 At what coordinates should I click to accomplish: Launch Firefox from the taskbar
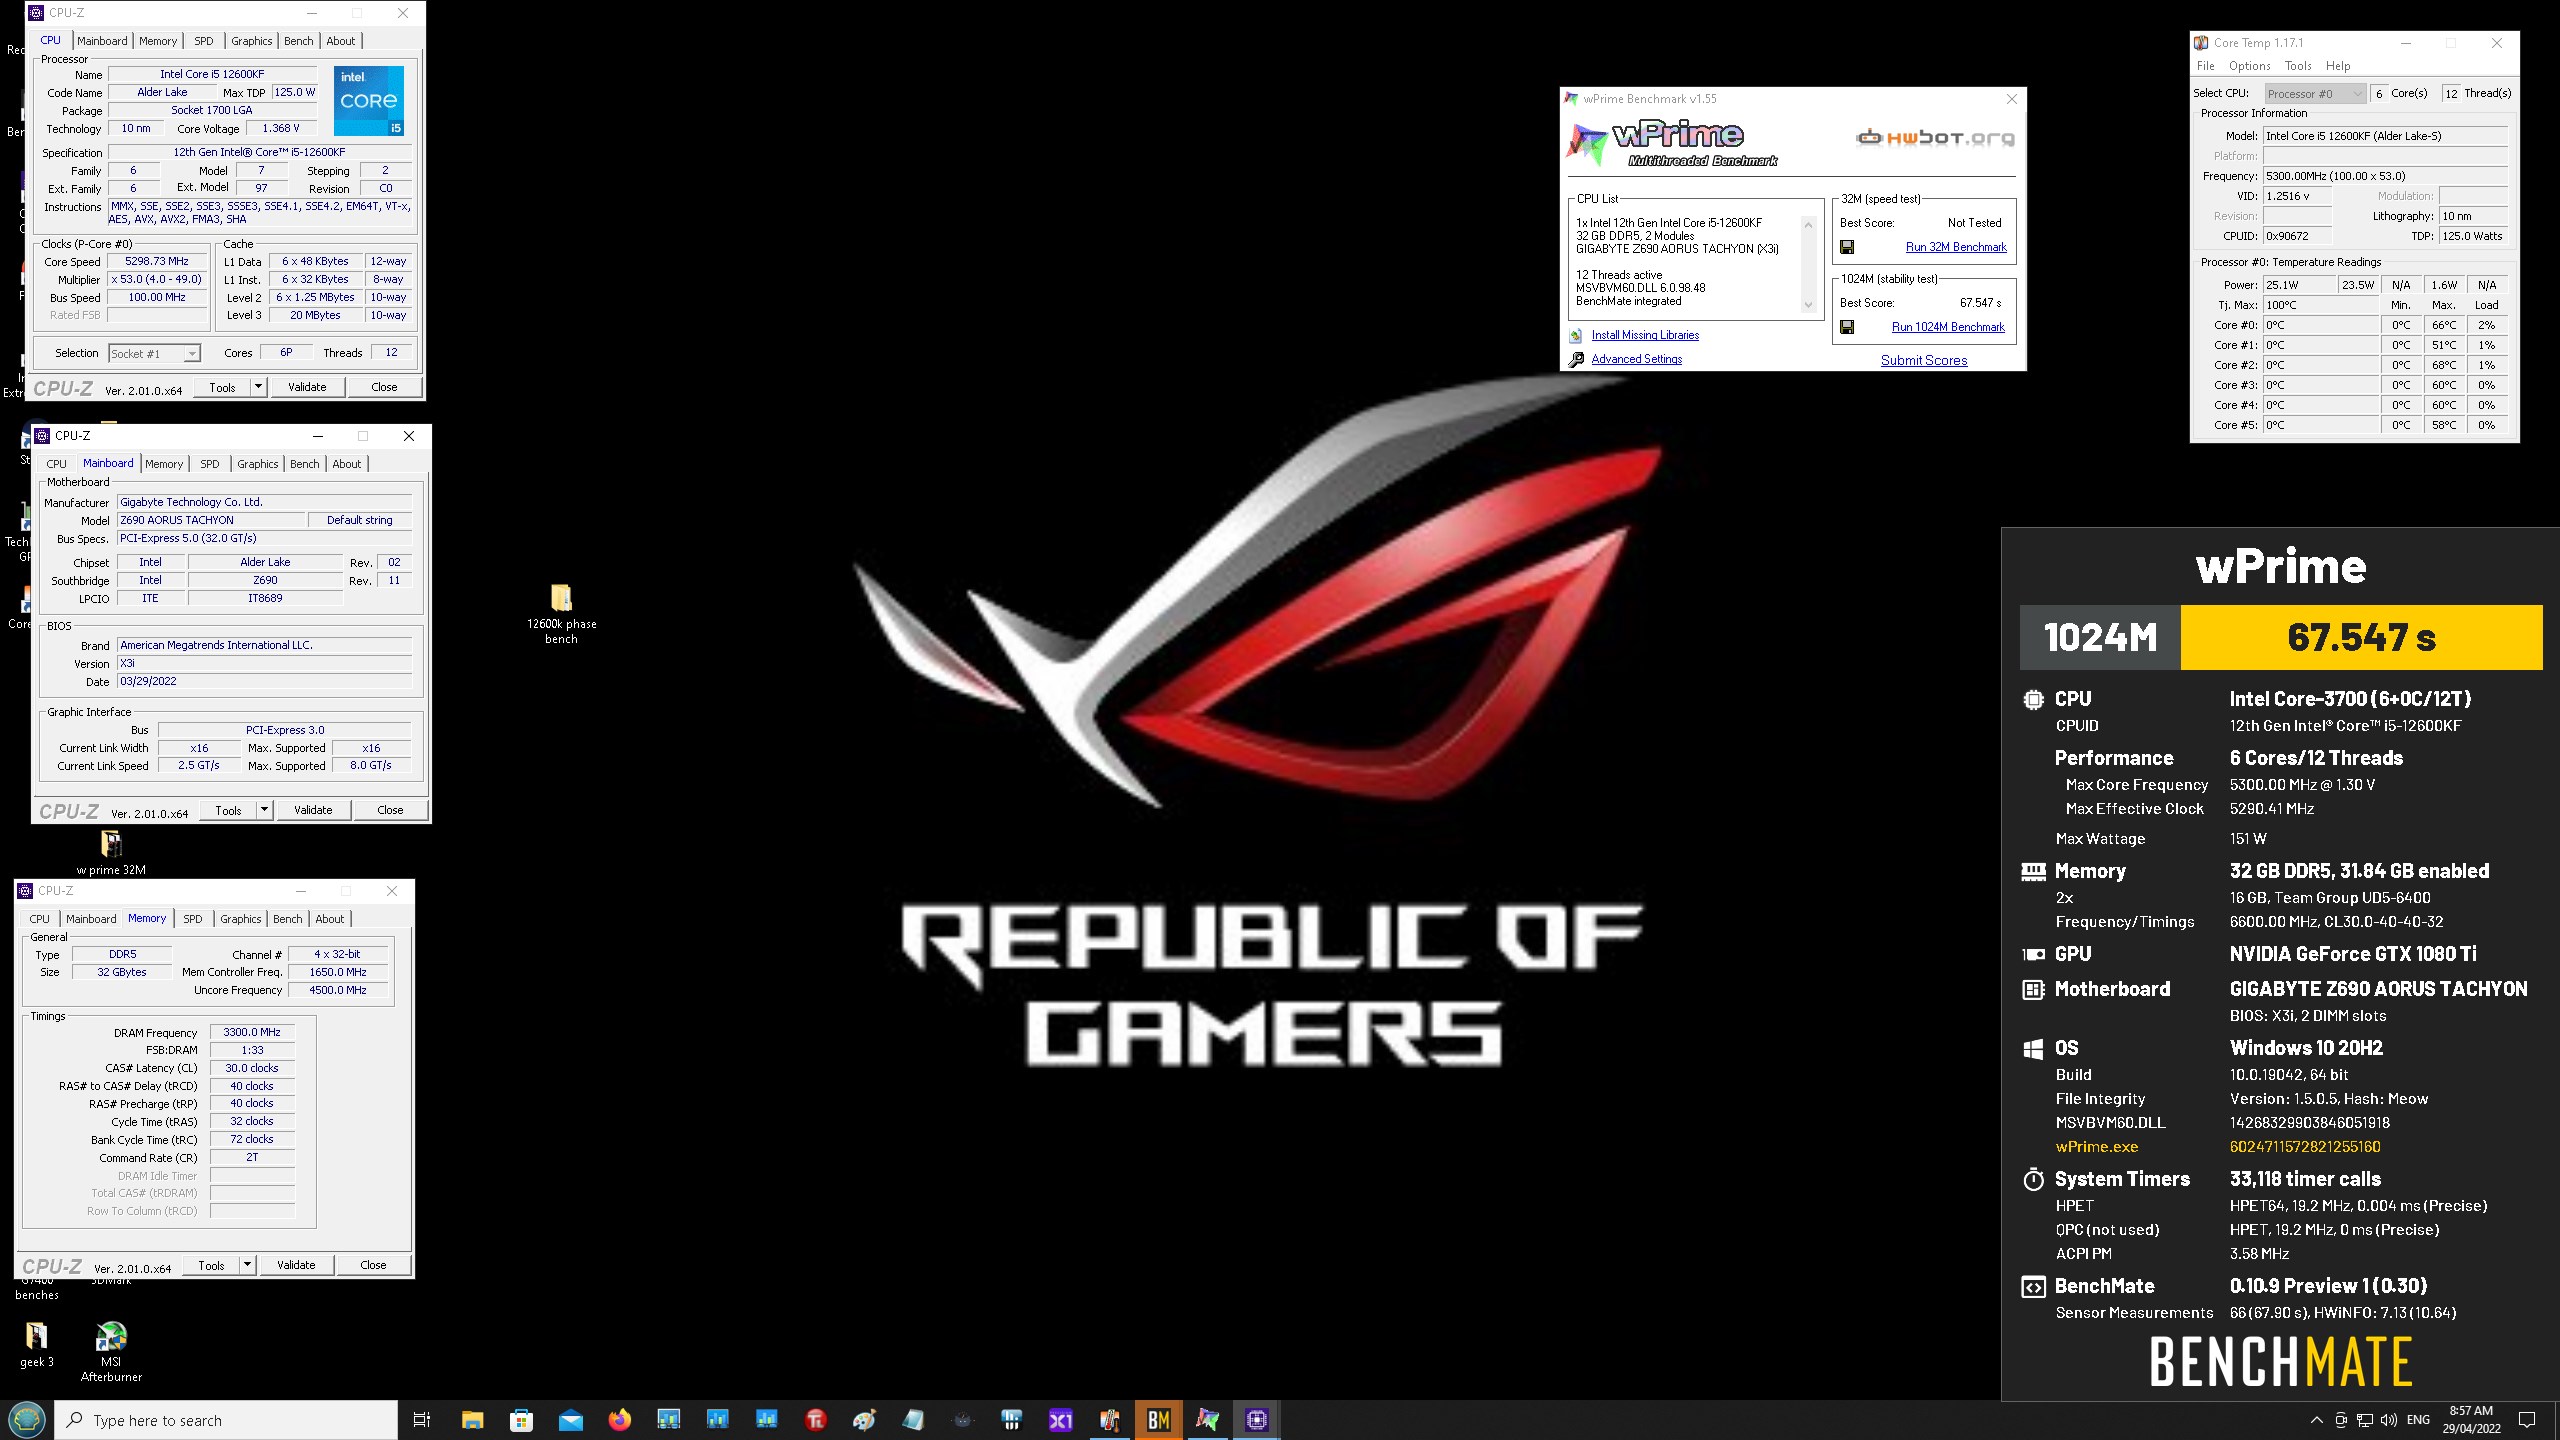click(x=619, y=1420)
